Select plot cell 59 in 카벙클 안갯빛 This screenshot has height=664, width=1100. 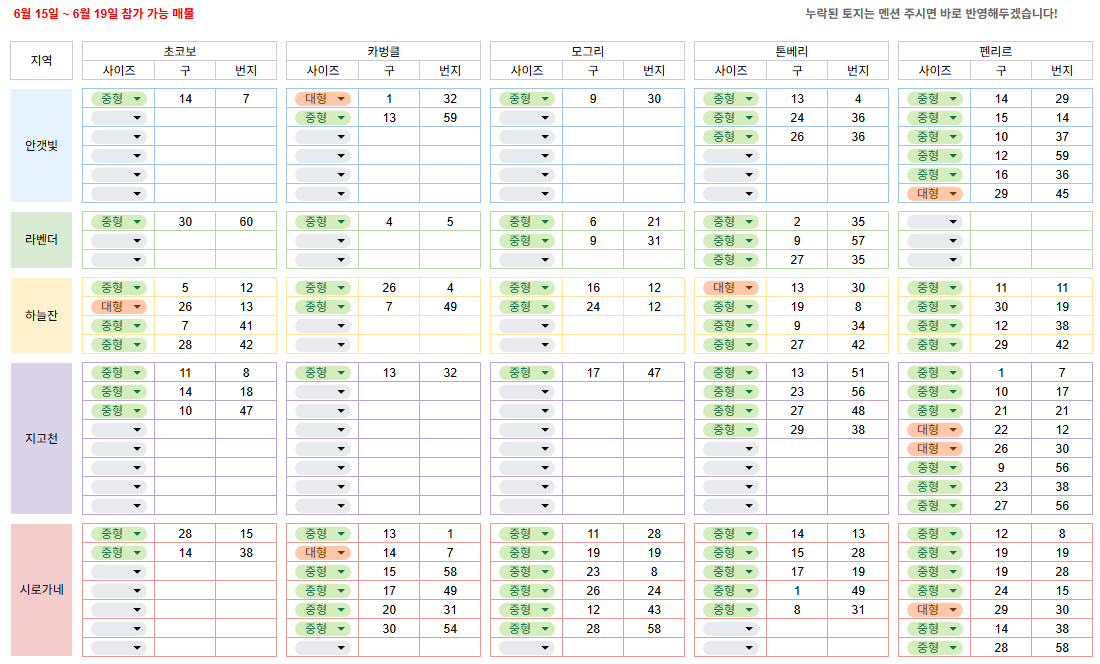coord(450,118)
